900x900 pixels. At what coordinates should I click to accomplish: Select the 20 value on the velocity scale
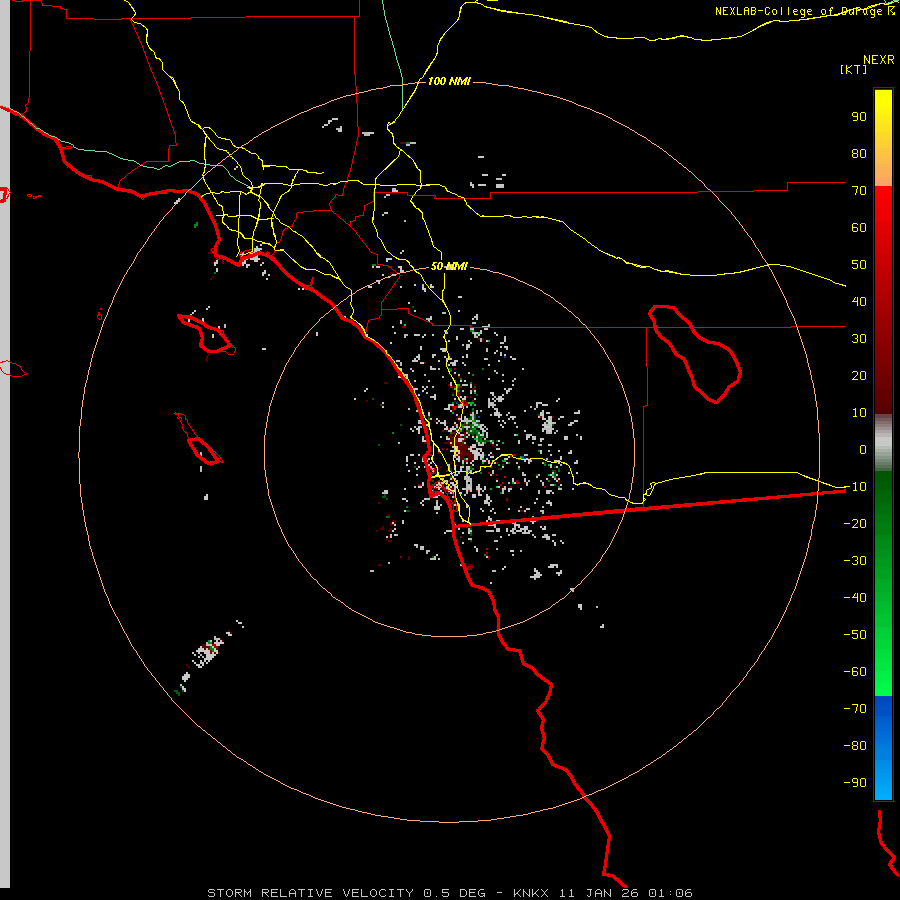[x=859, y=375]
